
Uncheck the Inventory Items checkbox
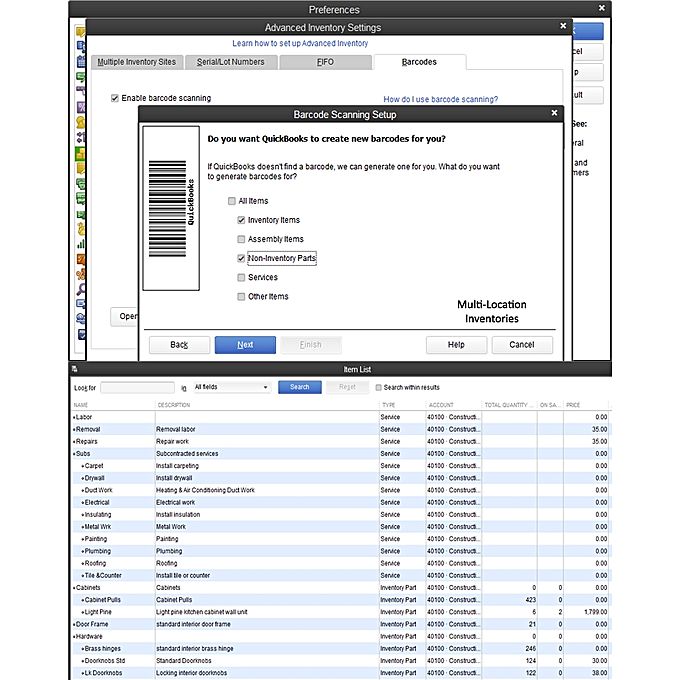[241, 220]
